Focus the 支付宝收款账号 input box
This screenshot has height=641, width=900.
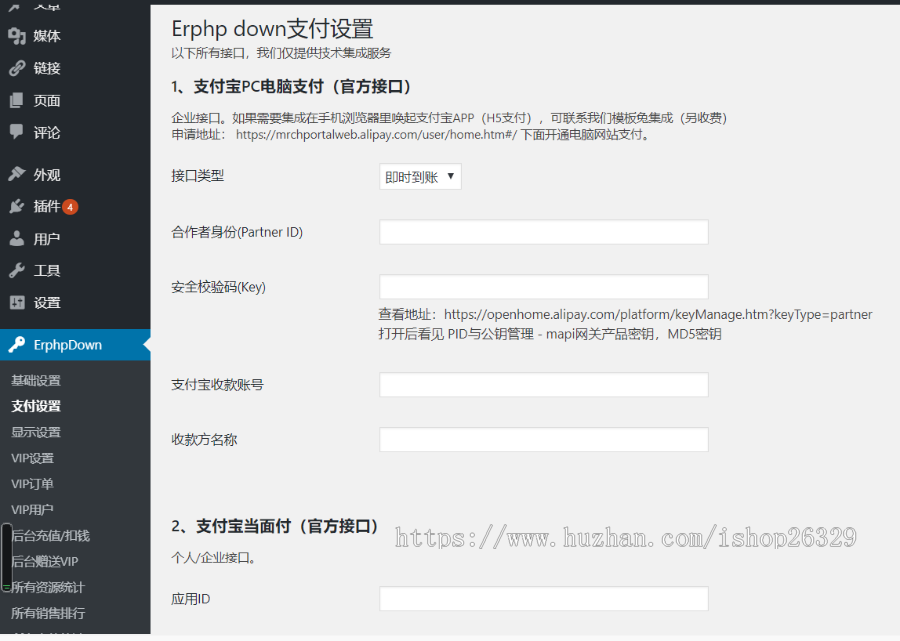pos(543,384)
